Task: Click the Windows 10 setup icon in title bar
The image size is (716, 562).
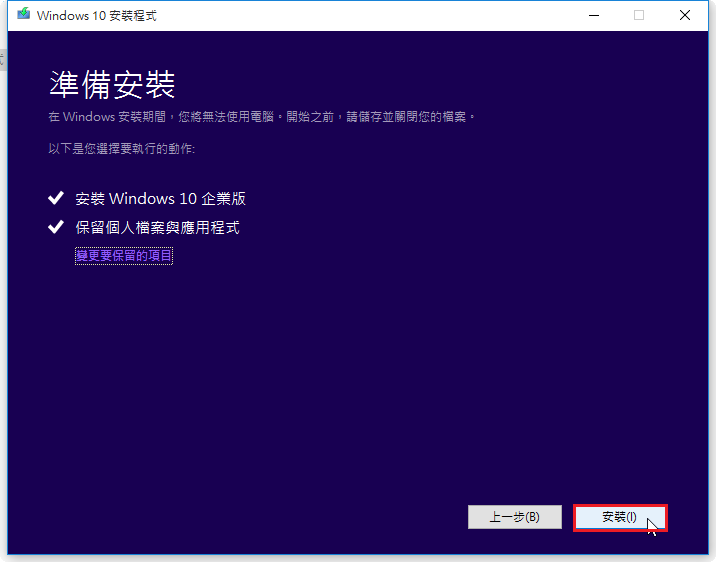Action: click(23, 15)
